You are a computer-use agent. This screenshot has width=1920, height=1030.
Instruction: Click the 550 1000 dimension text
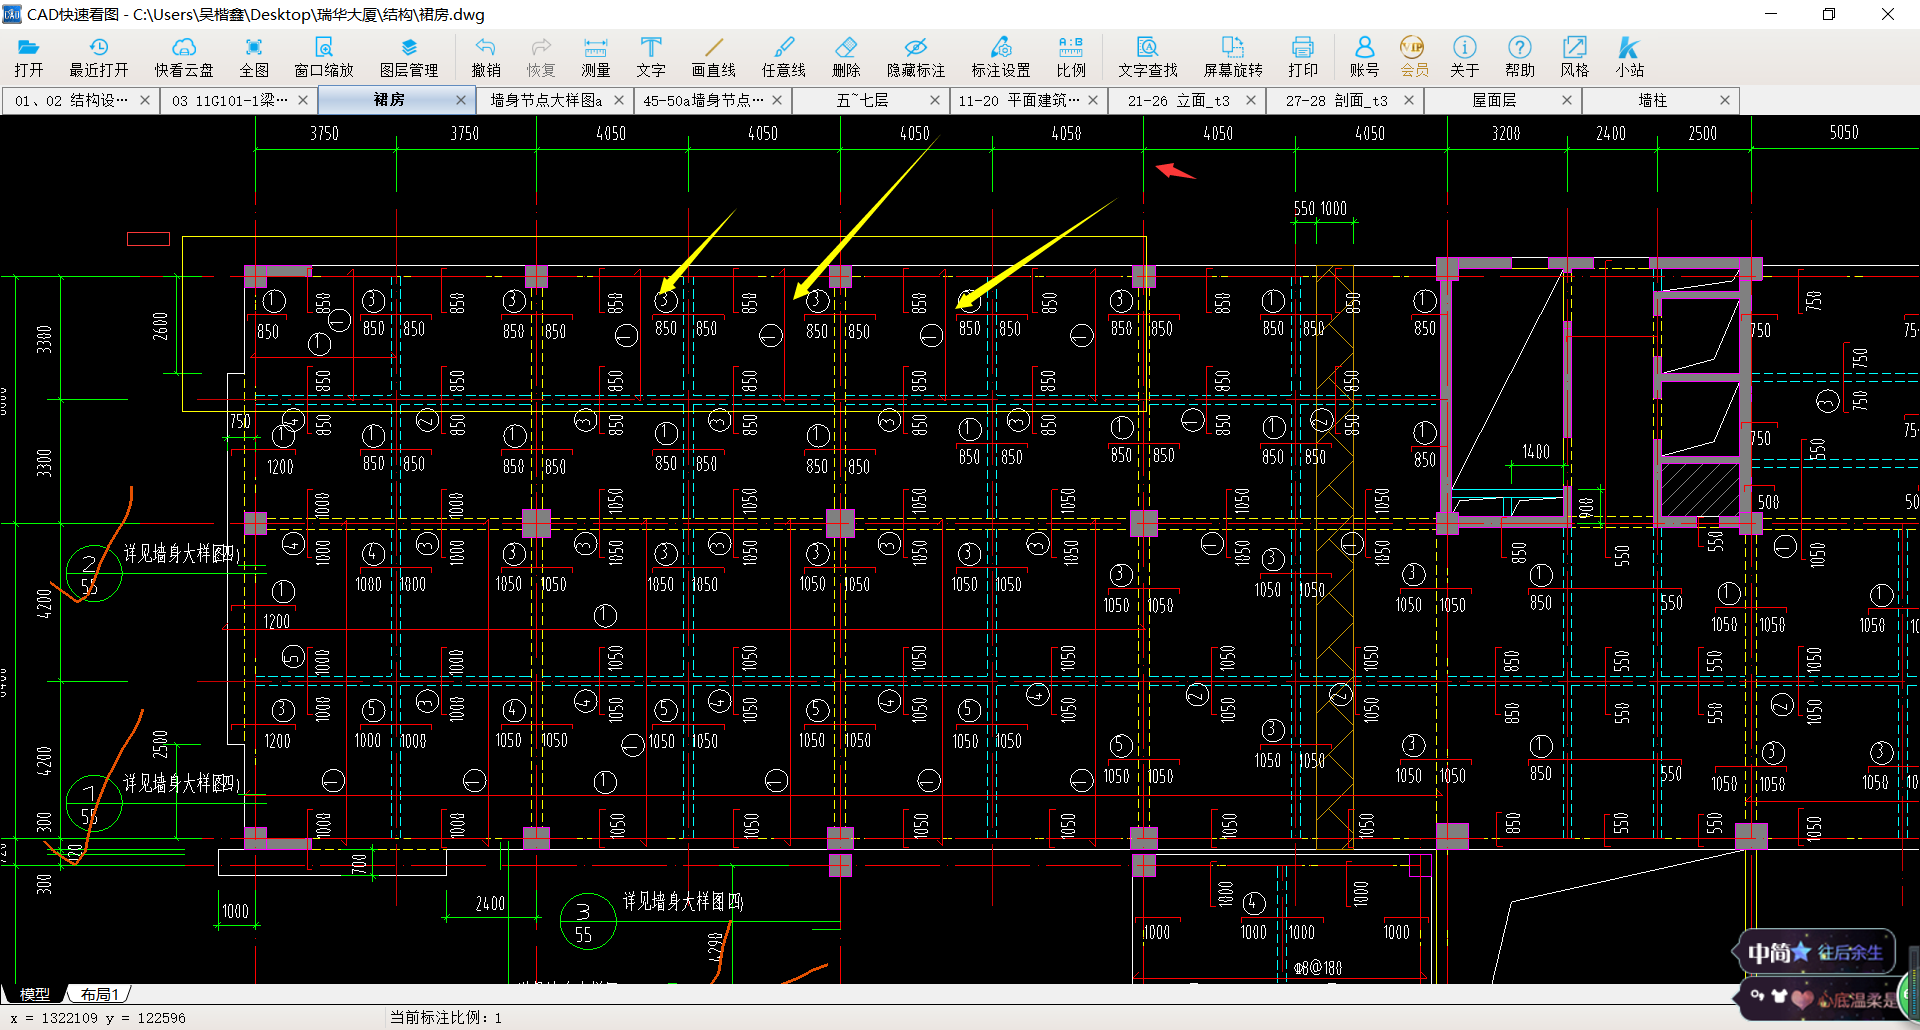point(1320,208)
